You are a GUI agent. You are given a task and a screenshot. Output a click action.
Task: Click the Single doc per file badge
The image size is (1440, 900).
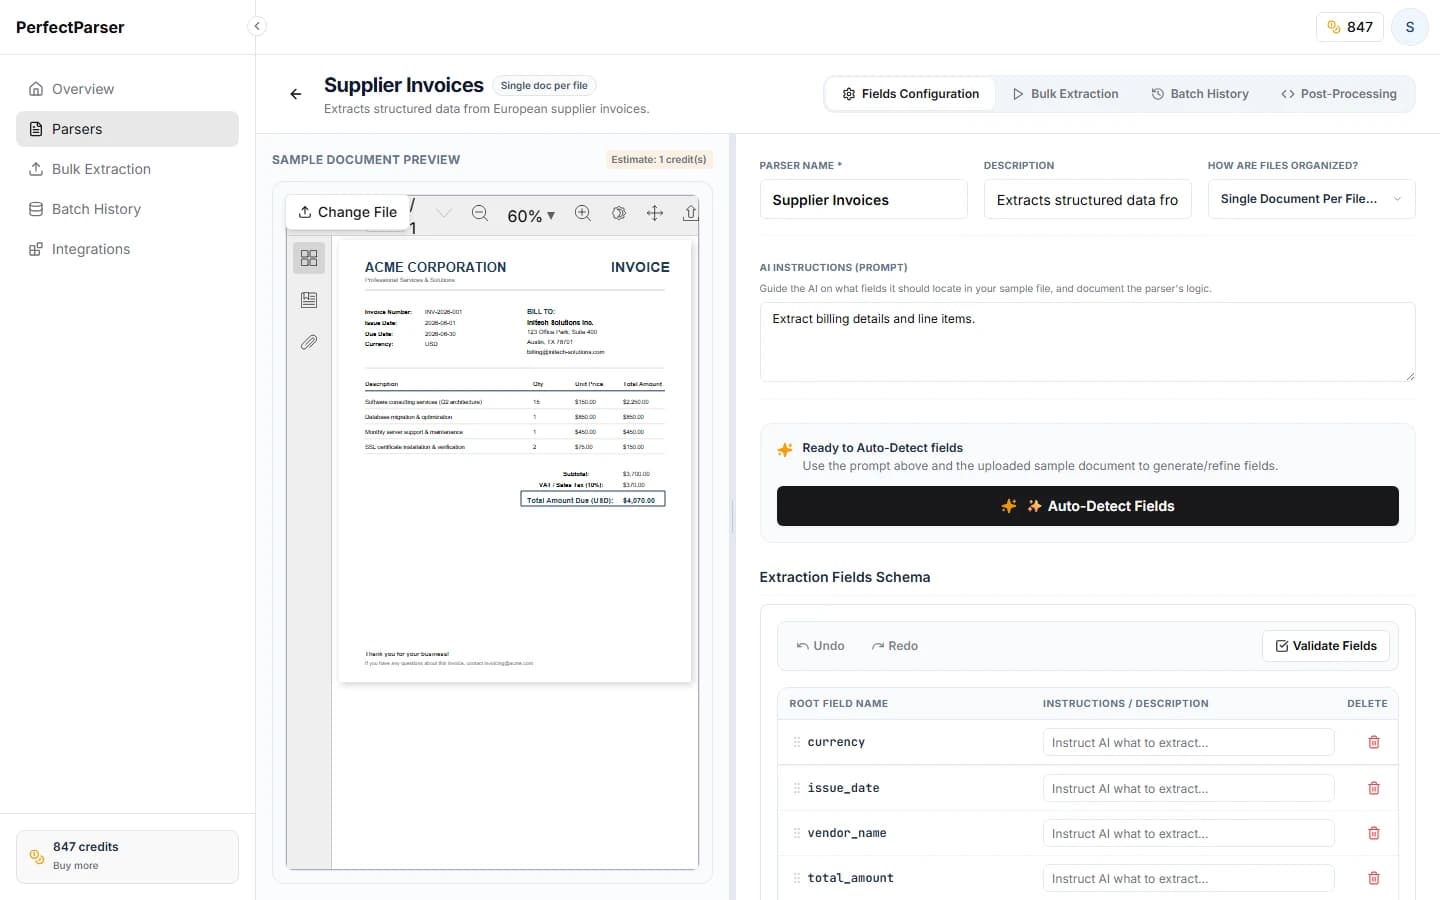click(544, 86)
